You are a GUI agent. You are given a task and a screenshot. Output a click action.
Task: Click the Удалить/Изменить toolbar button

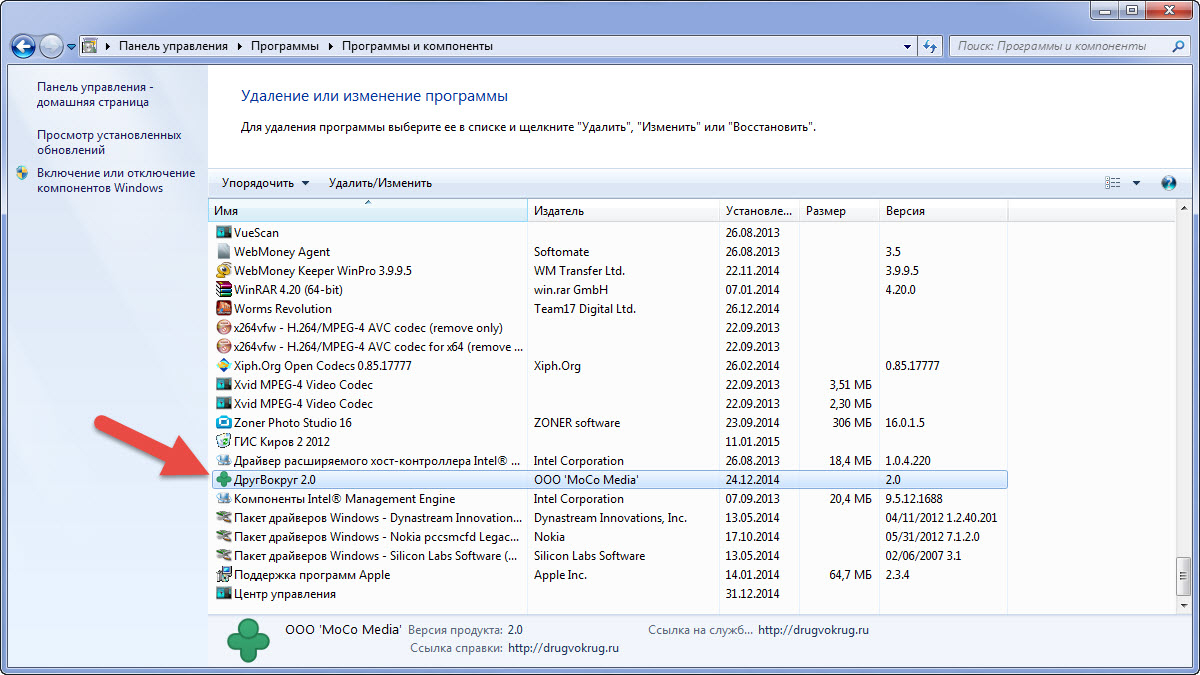(x=380, y=183)
